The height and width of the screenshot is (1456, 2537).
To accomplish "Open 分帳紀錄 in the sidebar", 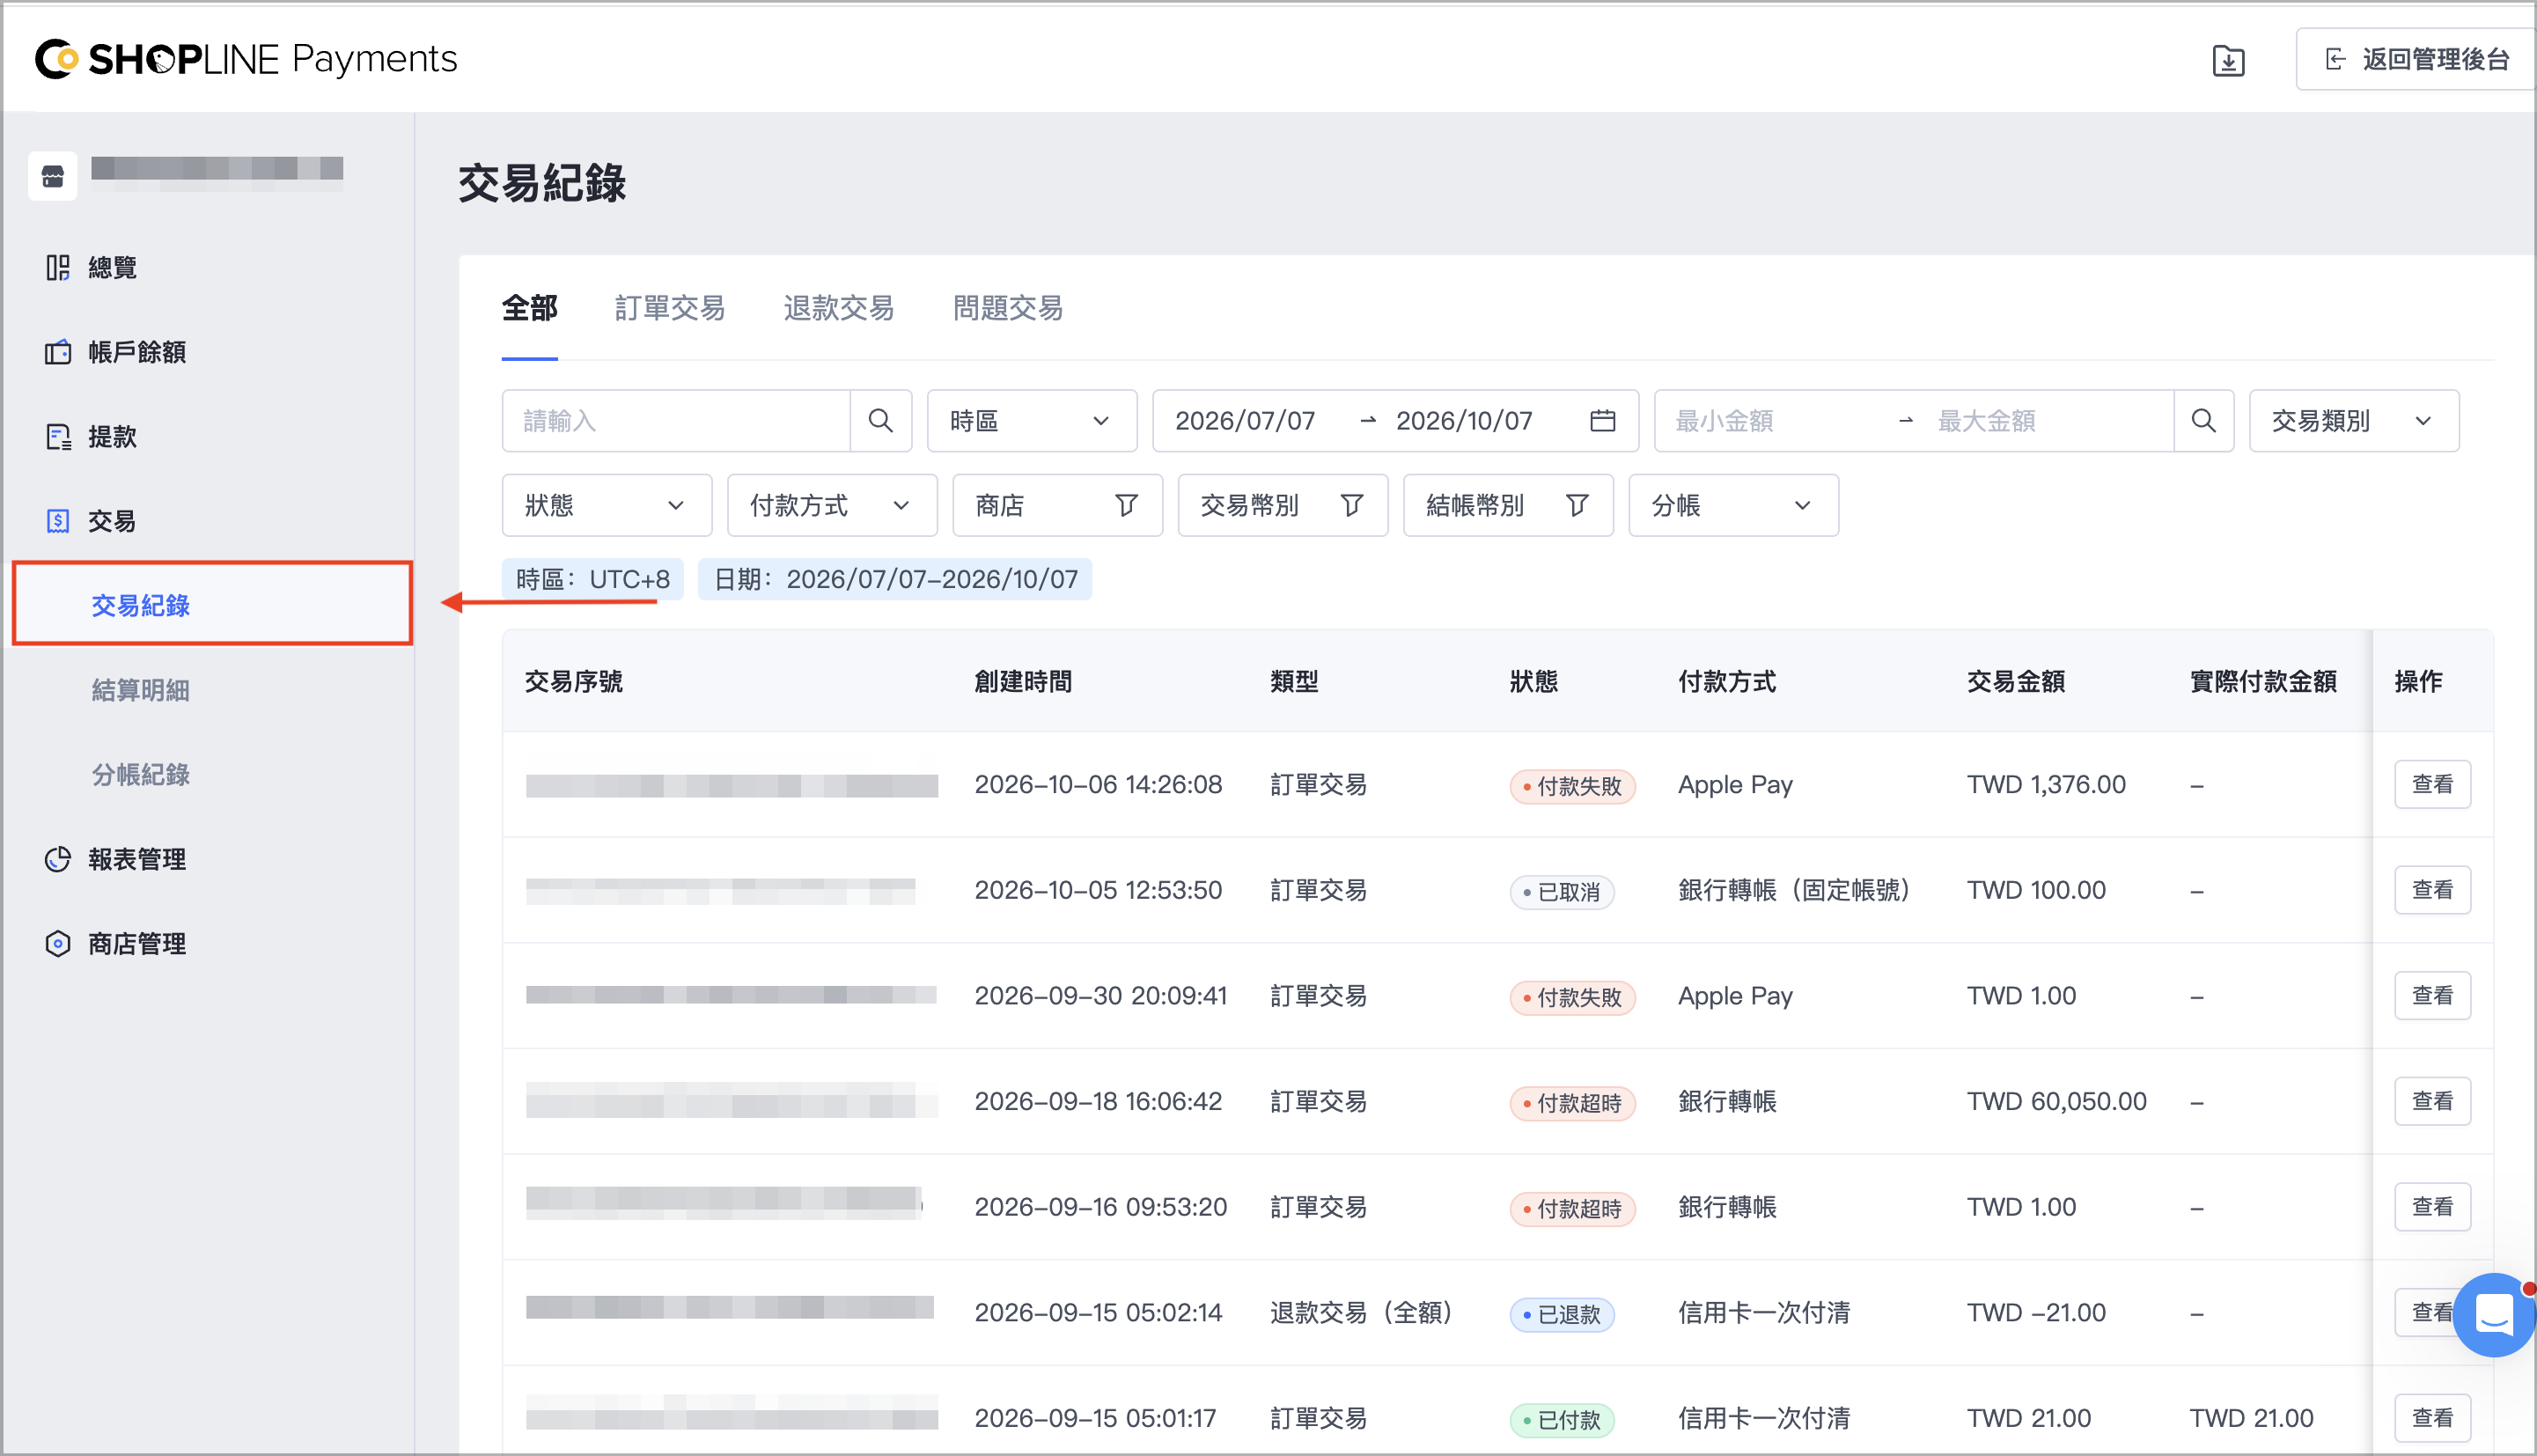I will pos(140,775).
